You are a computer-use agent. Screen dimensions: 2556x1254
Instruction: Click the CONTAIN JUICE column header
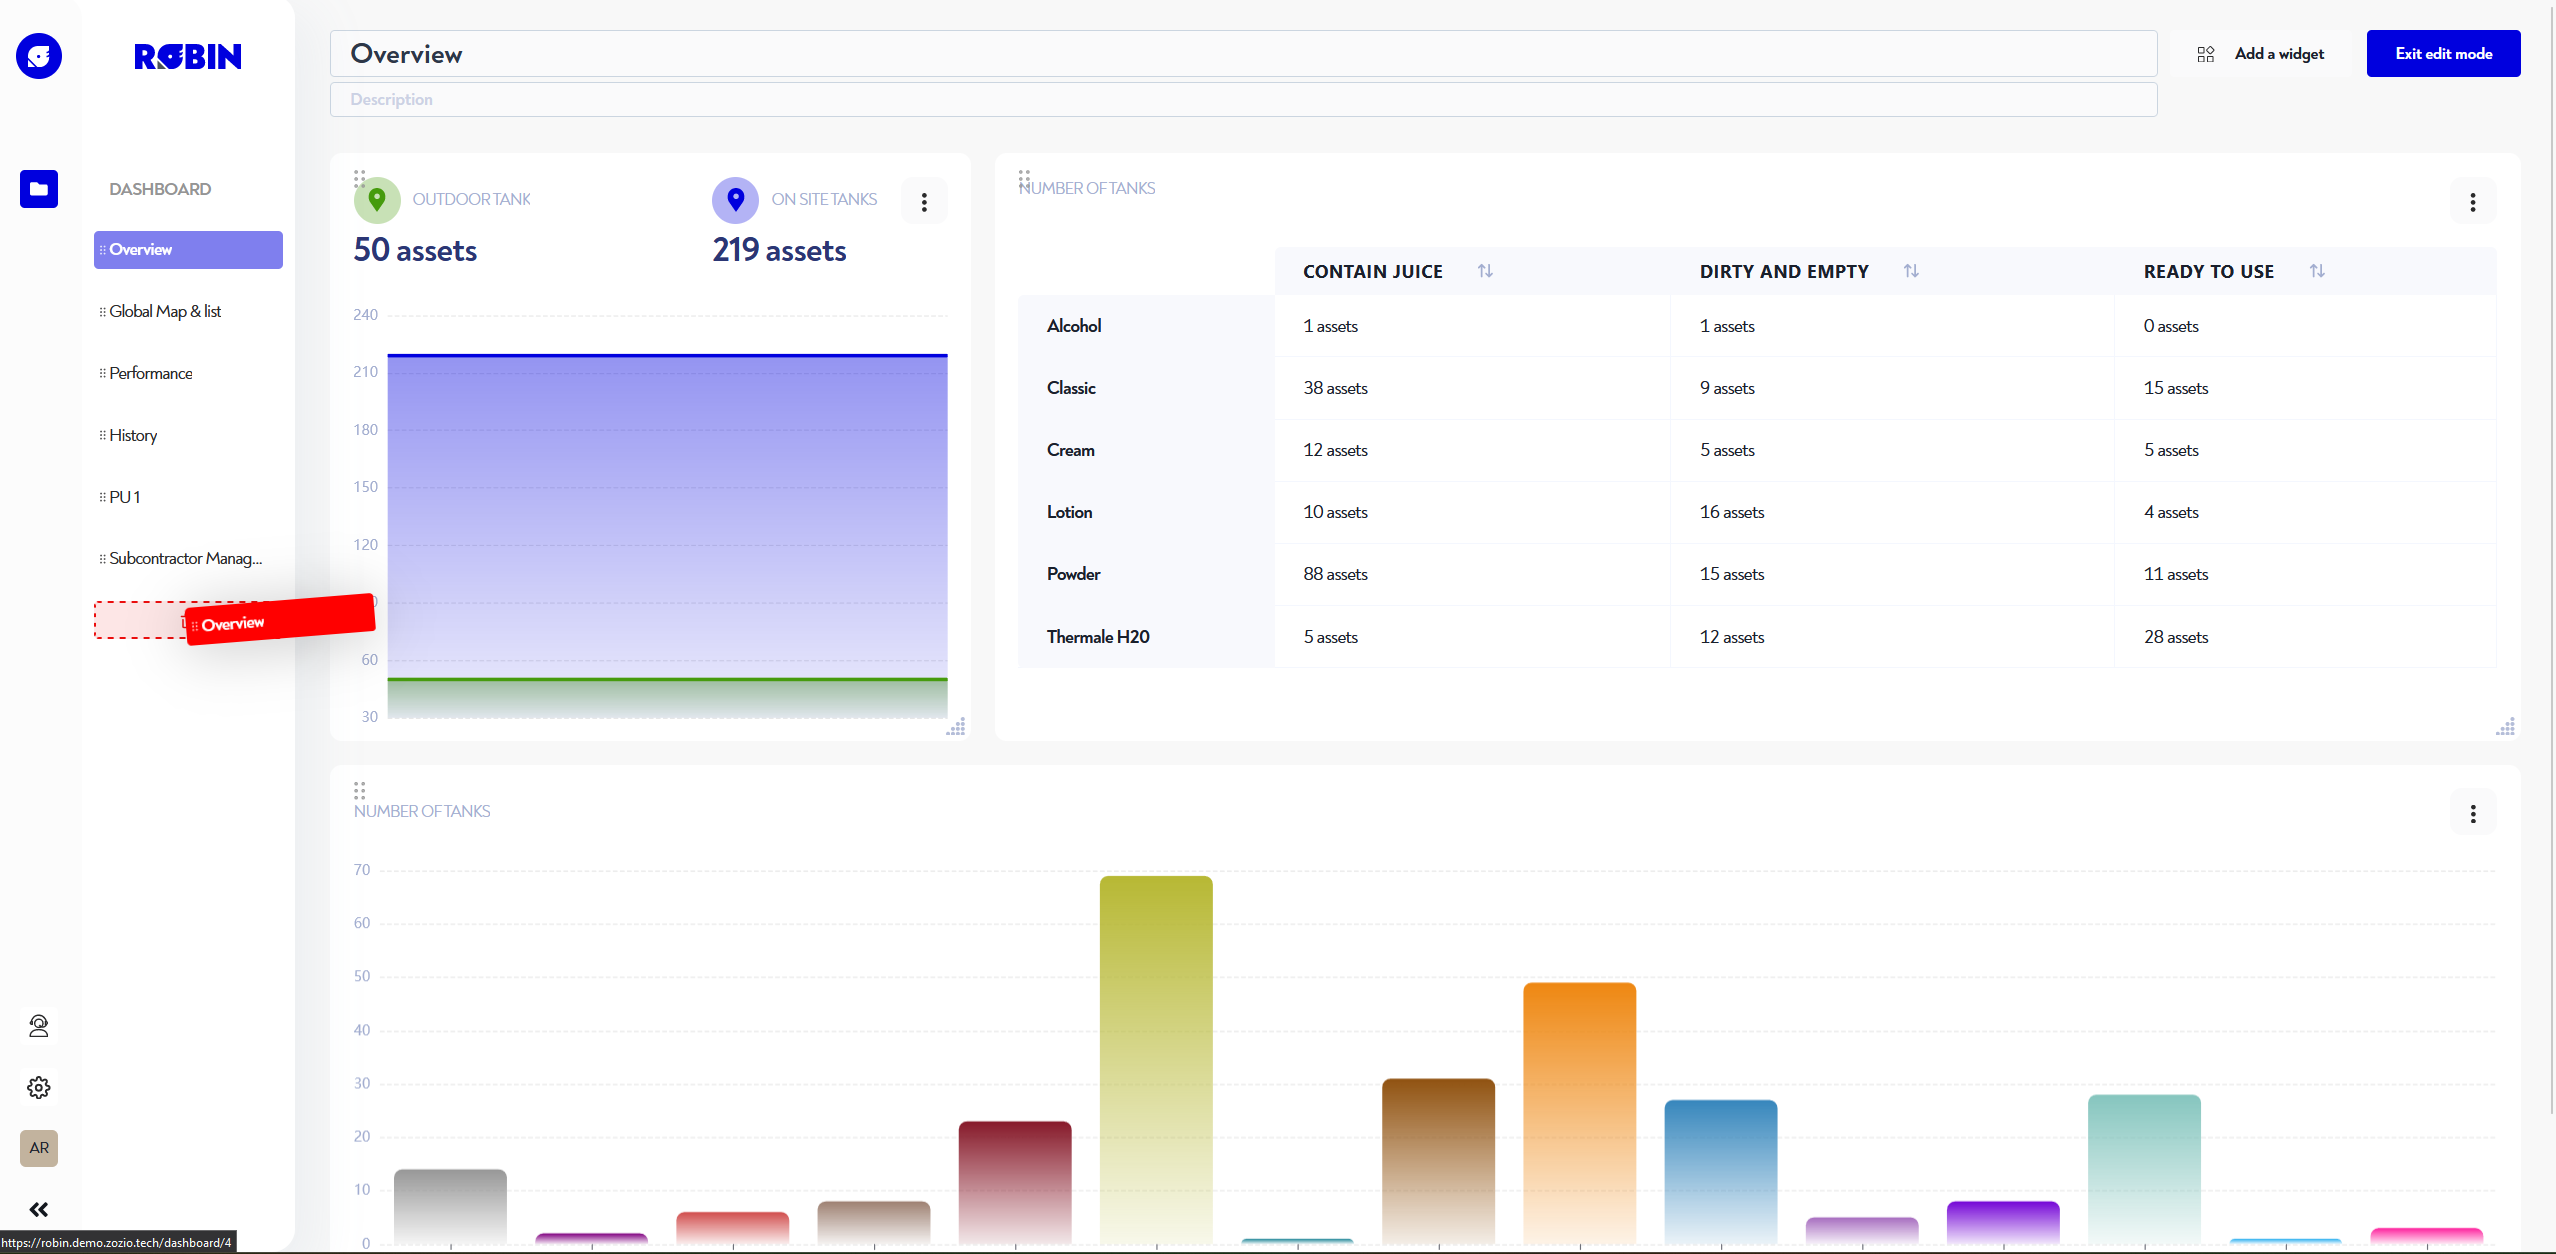tap(1372, 272)
